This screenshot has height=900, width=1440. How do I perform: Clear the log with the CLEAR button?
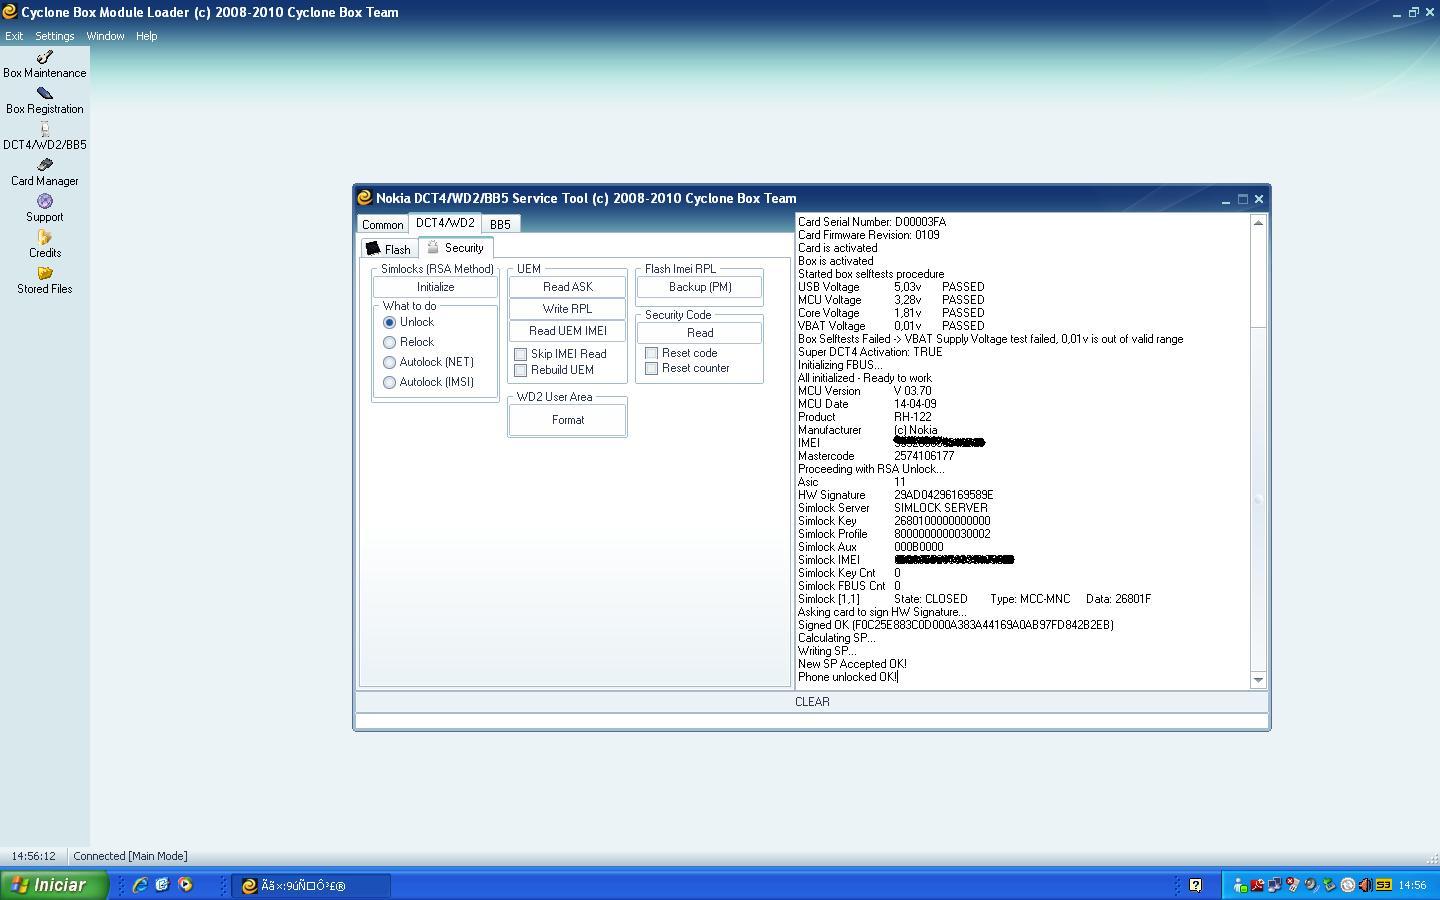coord(812,702)
